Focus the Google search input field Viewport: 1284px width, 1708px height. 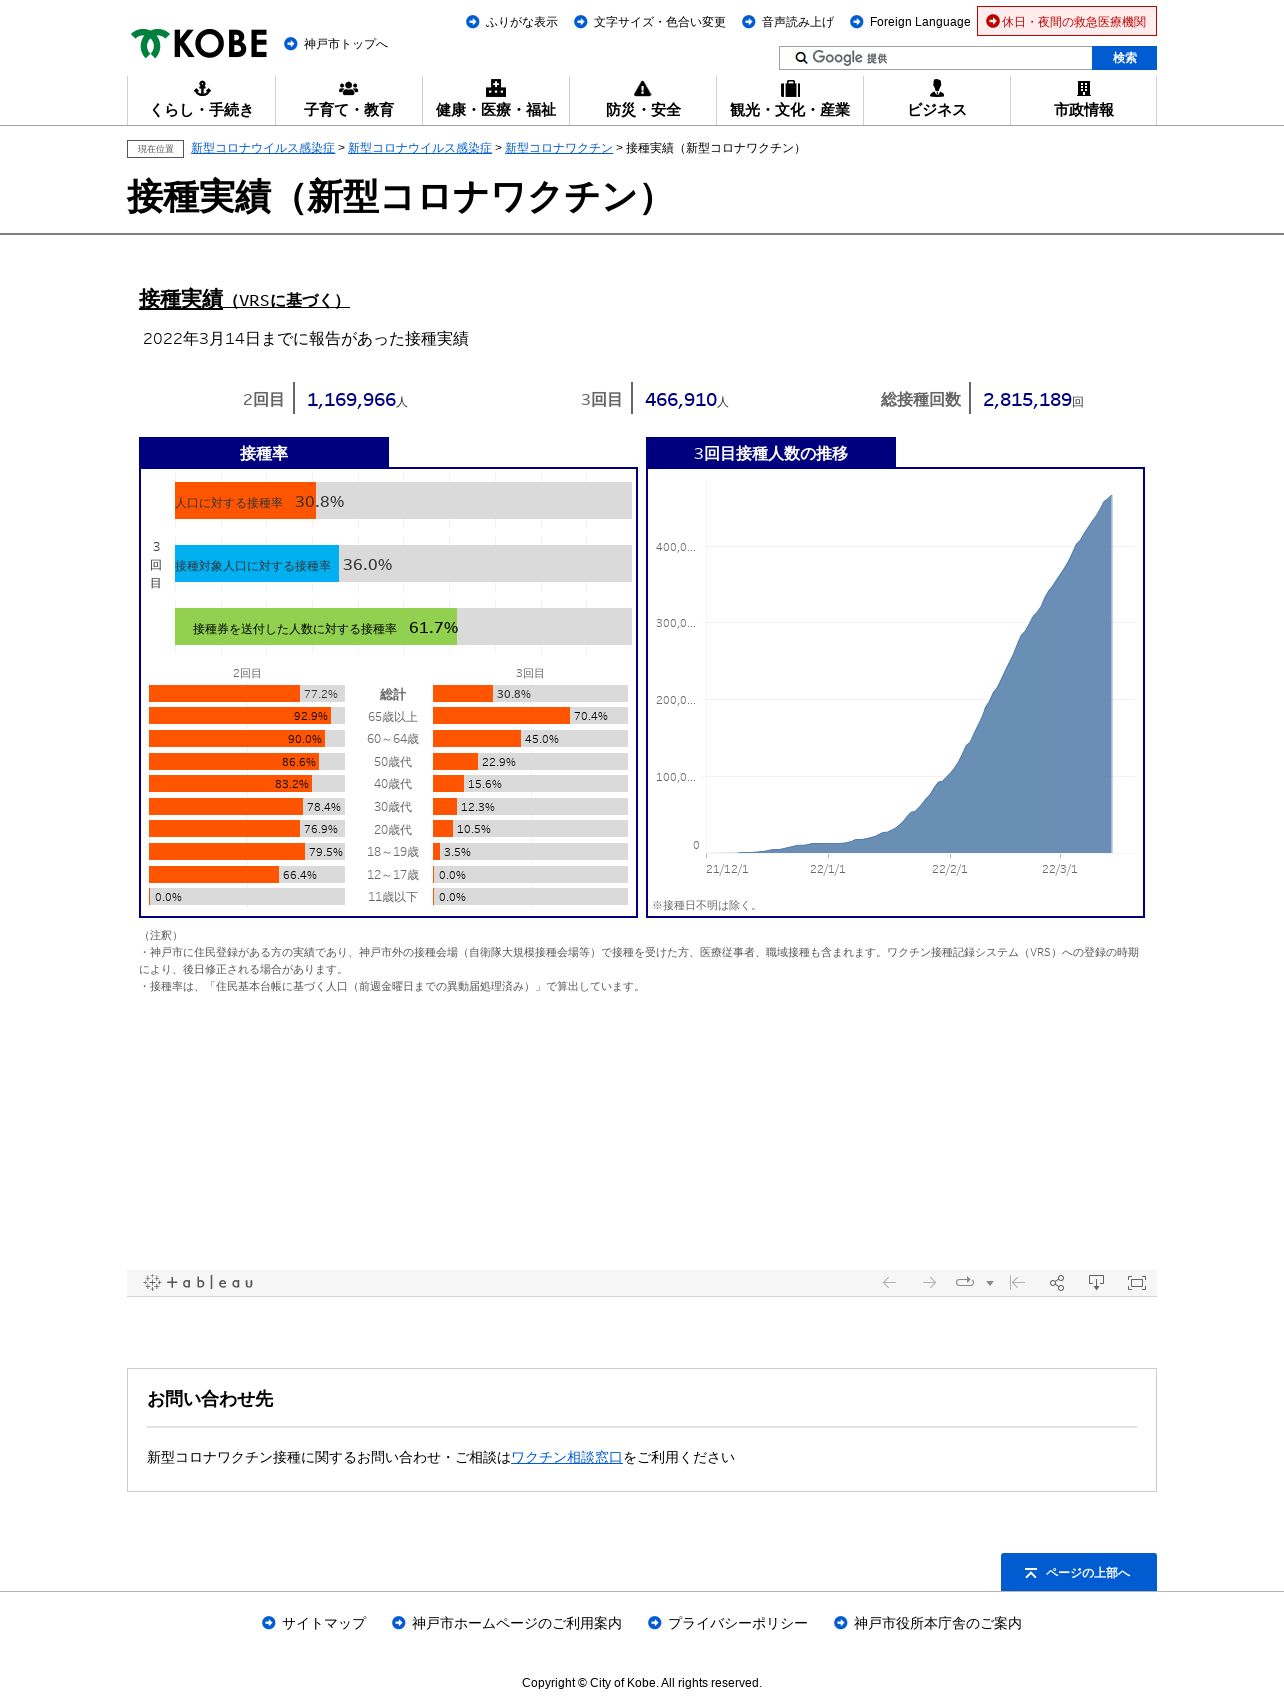tap(936, 58)
